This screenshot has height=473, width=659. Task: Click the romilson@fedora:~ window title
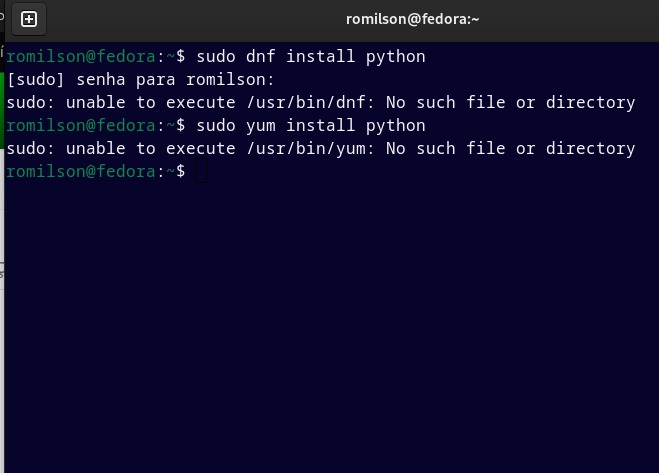click(412, 19)
